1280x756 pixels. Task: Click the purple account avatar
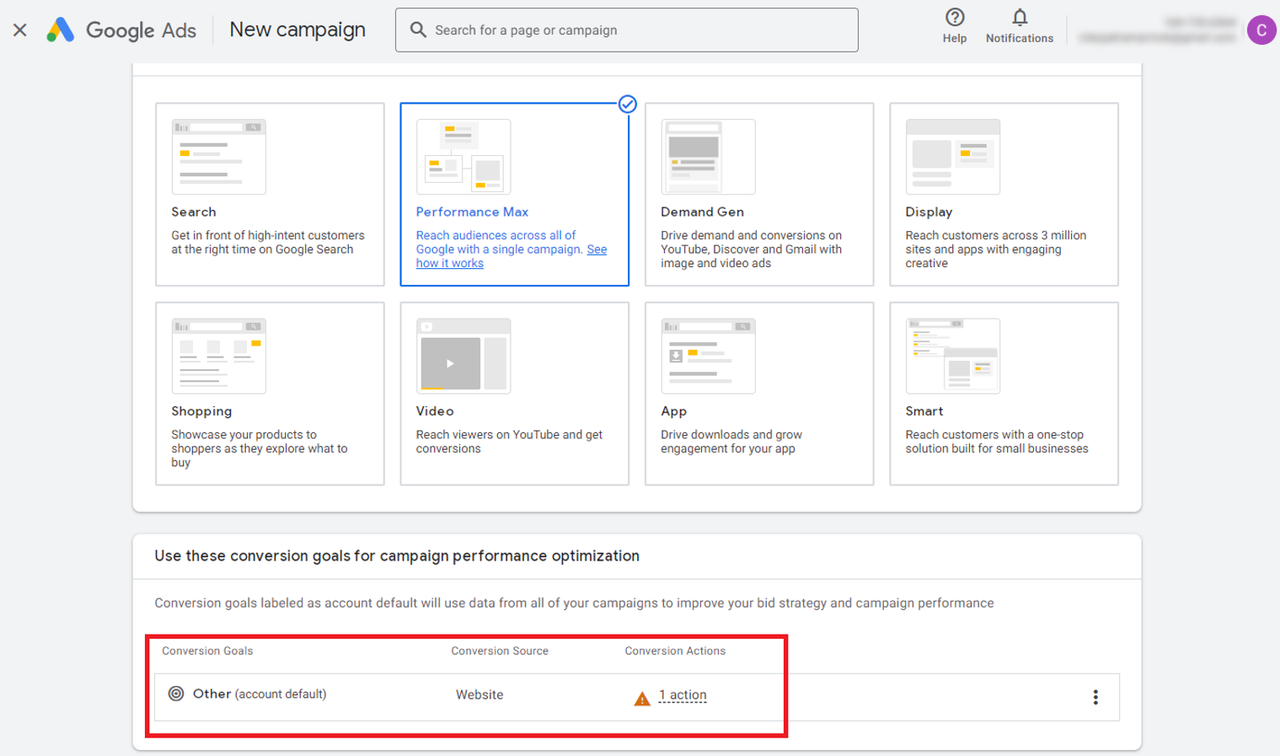pyautogui.click(x=1261, y=30)
